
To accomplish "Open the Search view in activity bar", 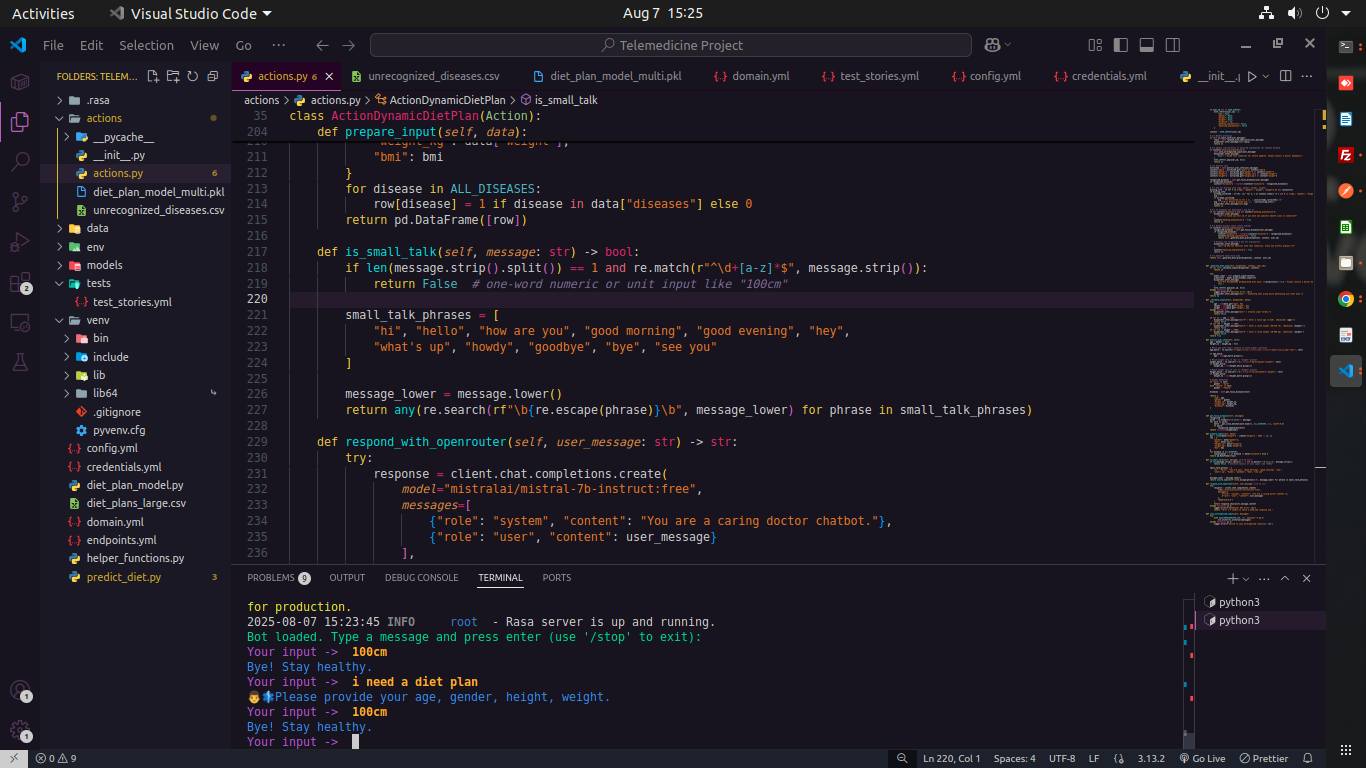I will tap(20, 161).
